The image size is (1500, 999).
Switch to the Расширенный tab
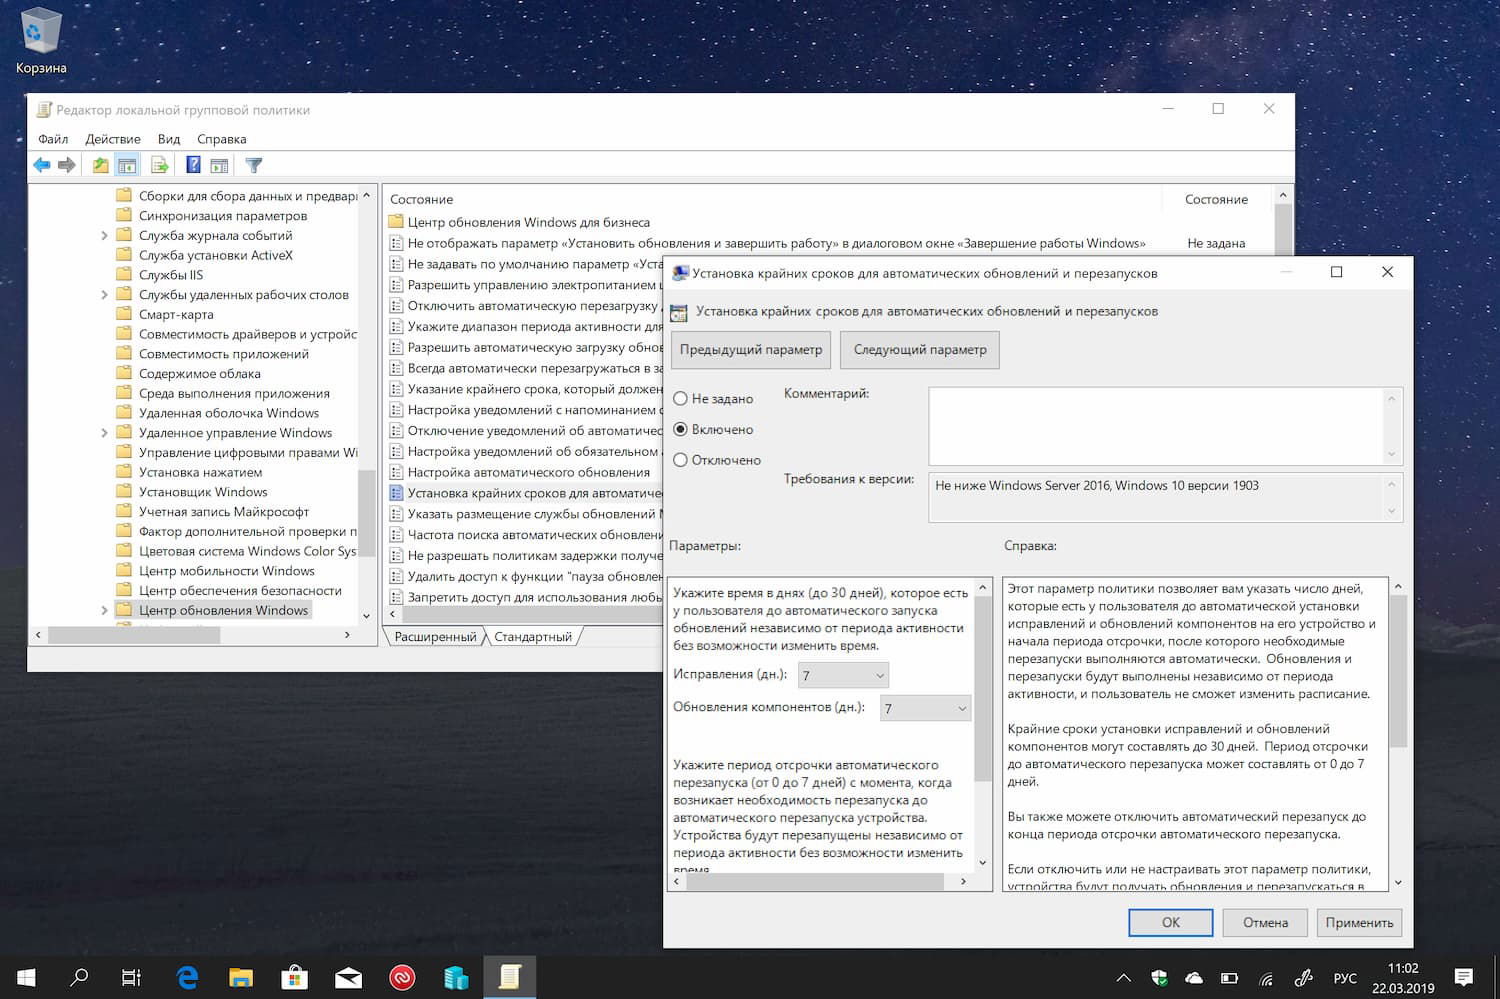(x=435, y=637)
